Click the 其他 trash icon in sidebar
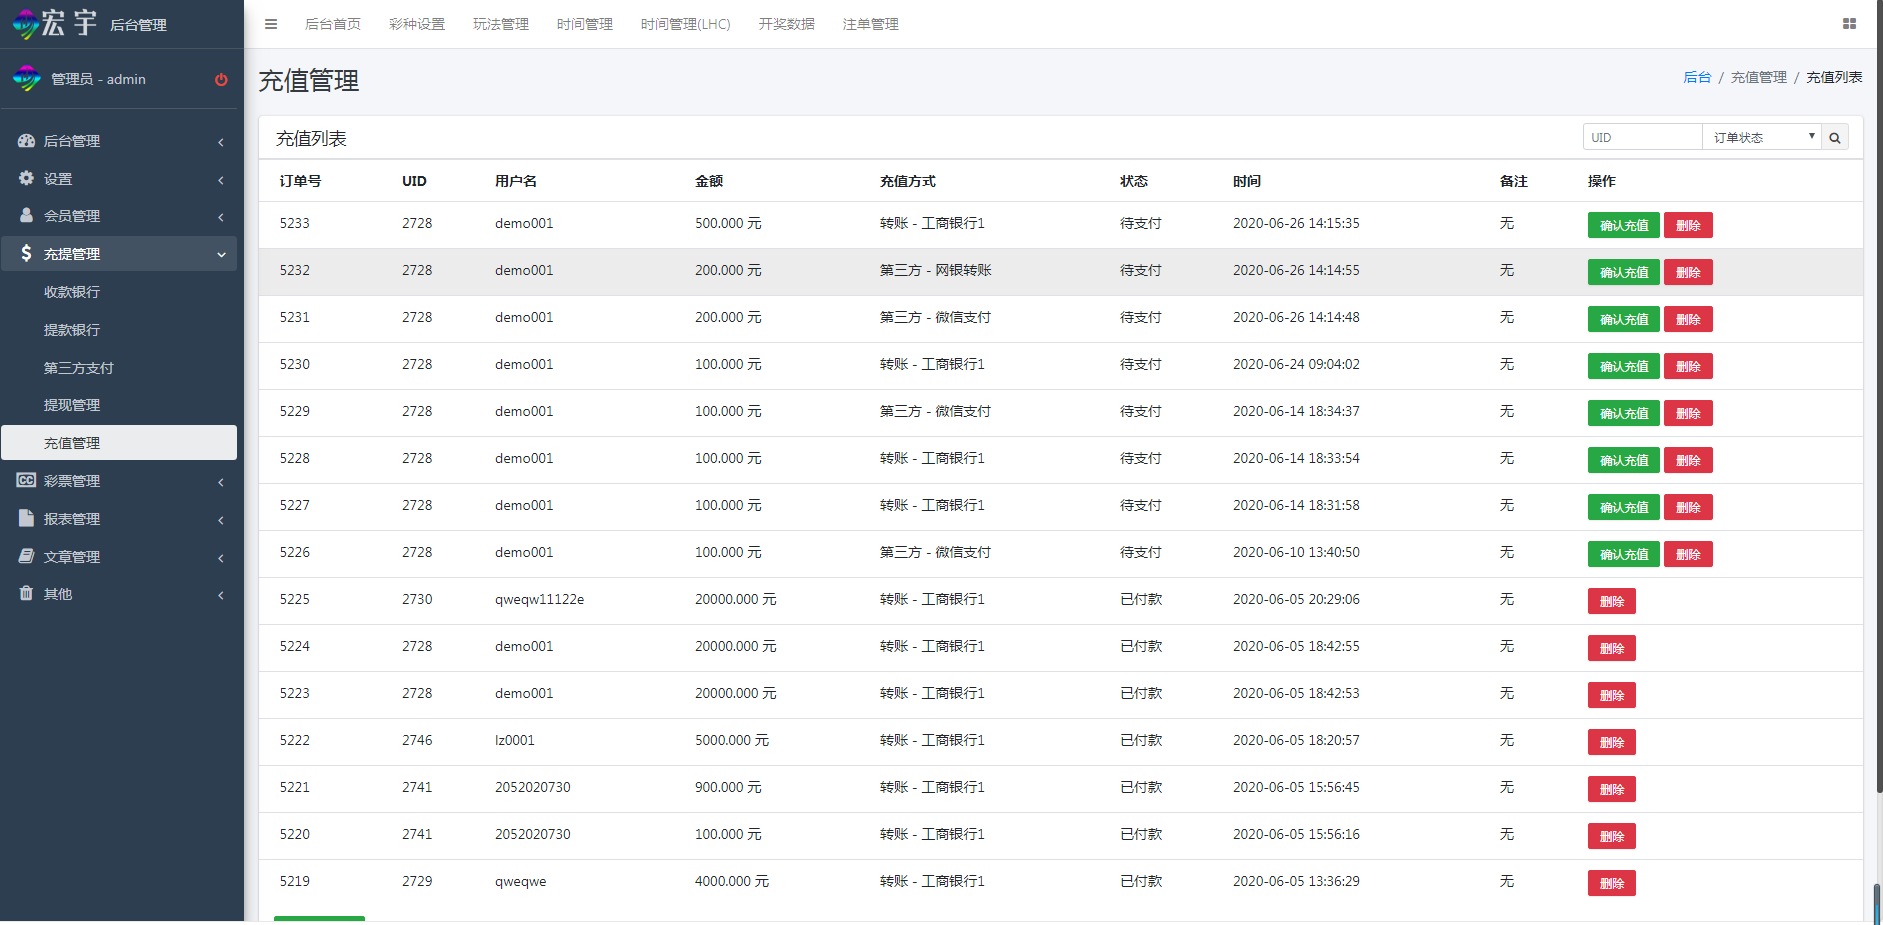The width and height of the screenshot is (1883, 925). 27,593
